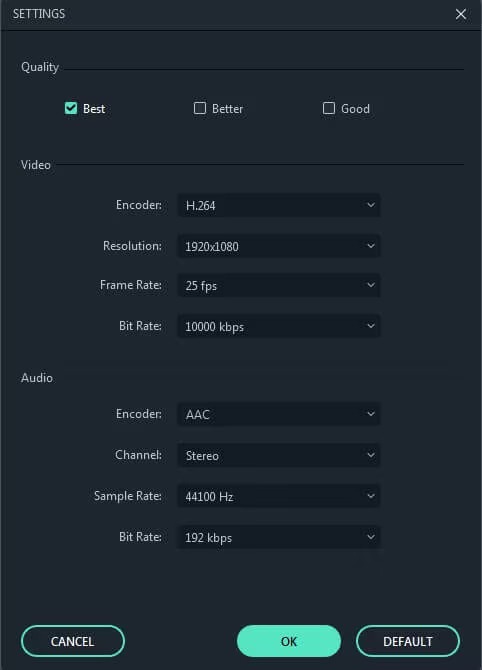Viewport: 482px width, 670px height.
Task: Open the audio Bit Rate 192 kbps dropdown
Action: pyautogui.click(x=279, y=537)
